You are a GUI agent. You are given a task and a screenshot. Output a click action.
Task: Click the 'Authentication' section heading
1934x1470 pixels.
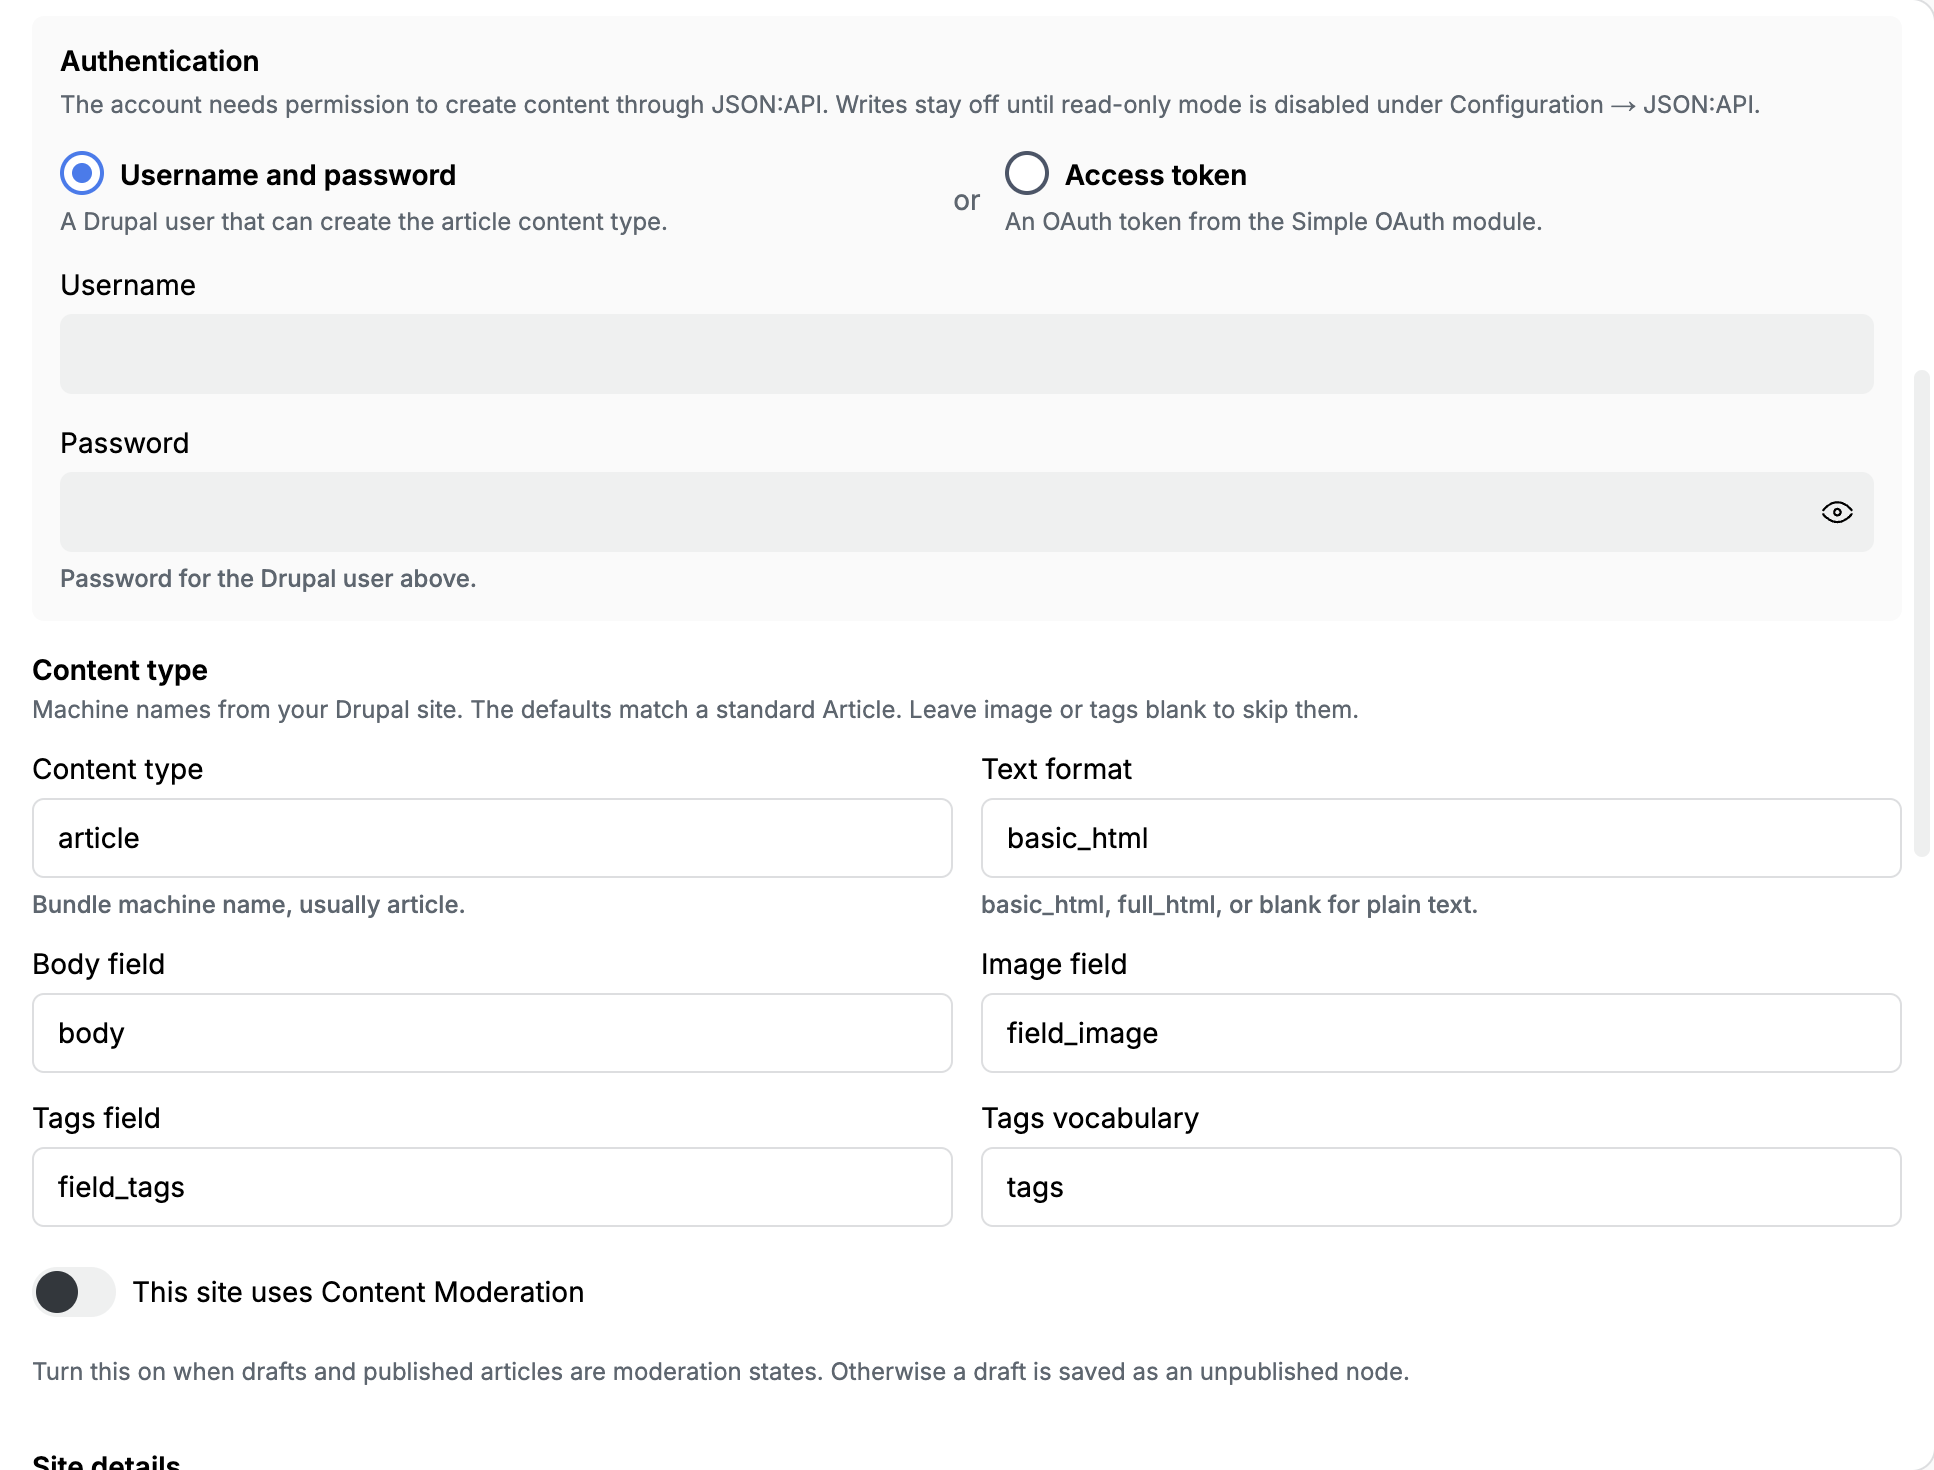[x=160, y=61]
